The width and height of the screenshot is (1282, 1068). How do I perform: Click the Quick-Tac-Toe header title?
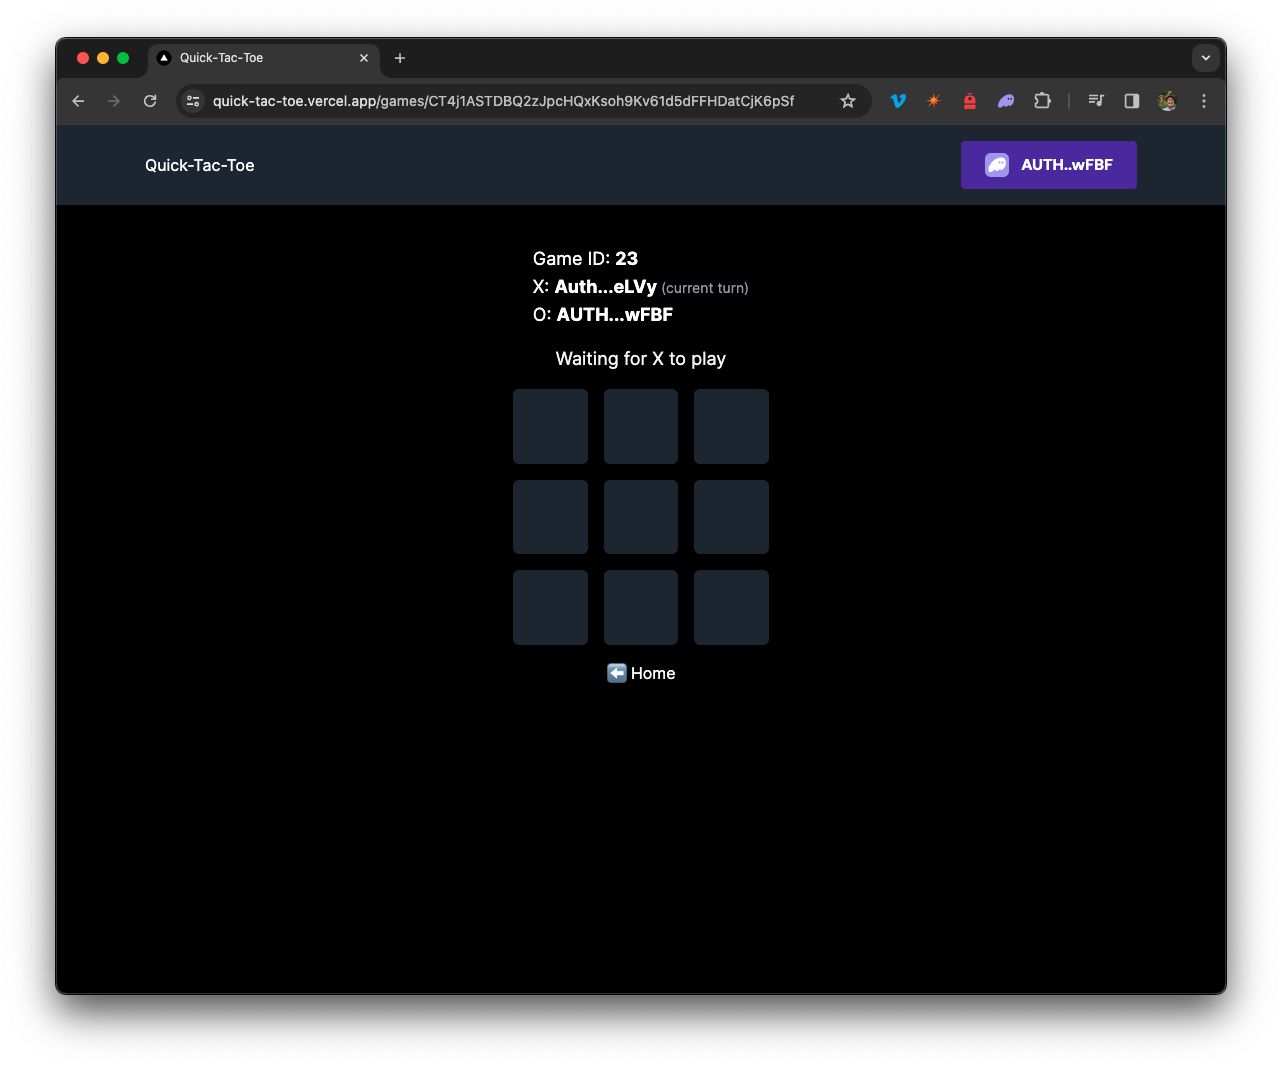pos(200,165)
